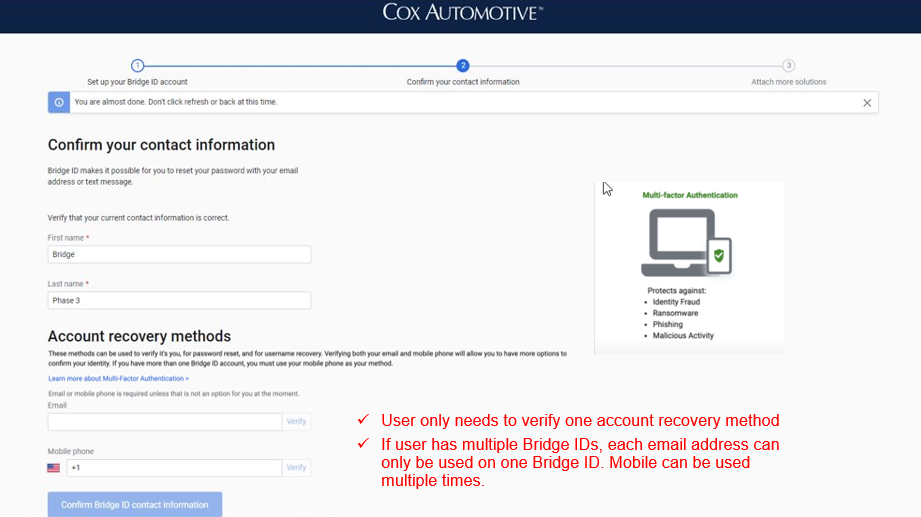
Task: Click the 'Ransomware' bullet item
Action: [x=675, y=313]
